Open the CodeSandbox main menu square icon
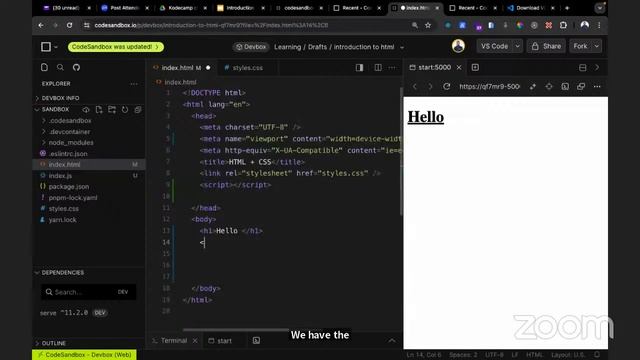640x360 pixels. click(46, 47)
